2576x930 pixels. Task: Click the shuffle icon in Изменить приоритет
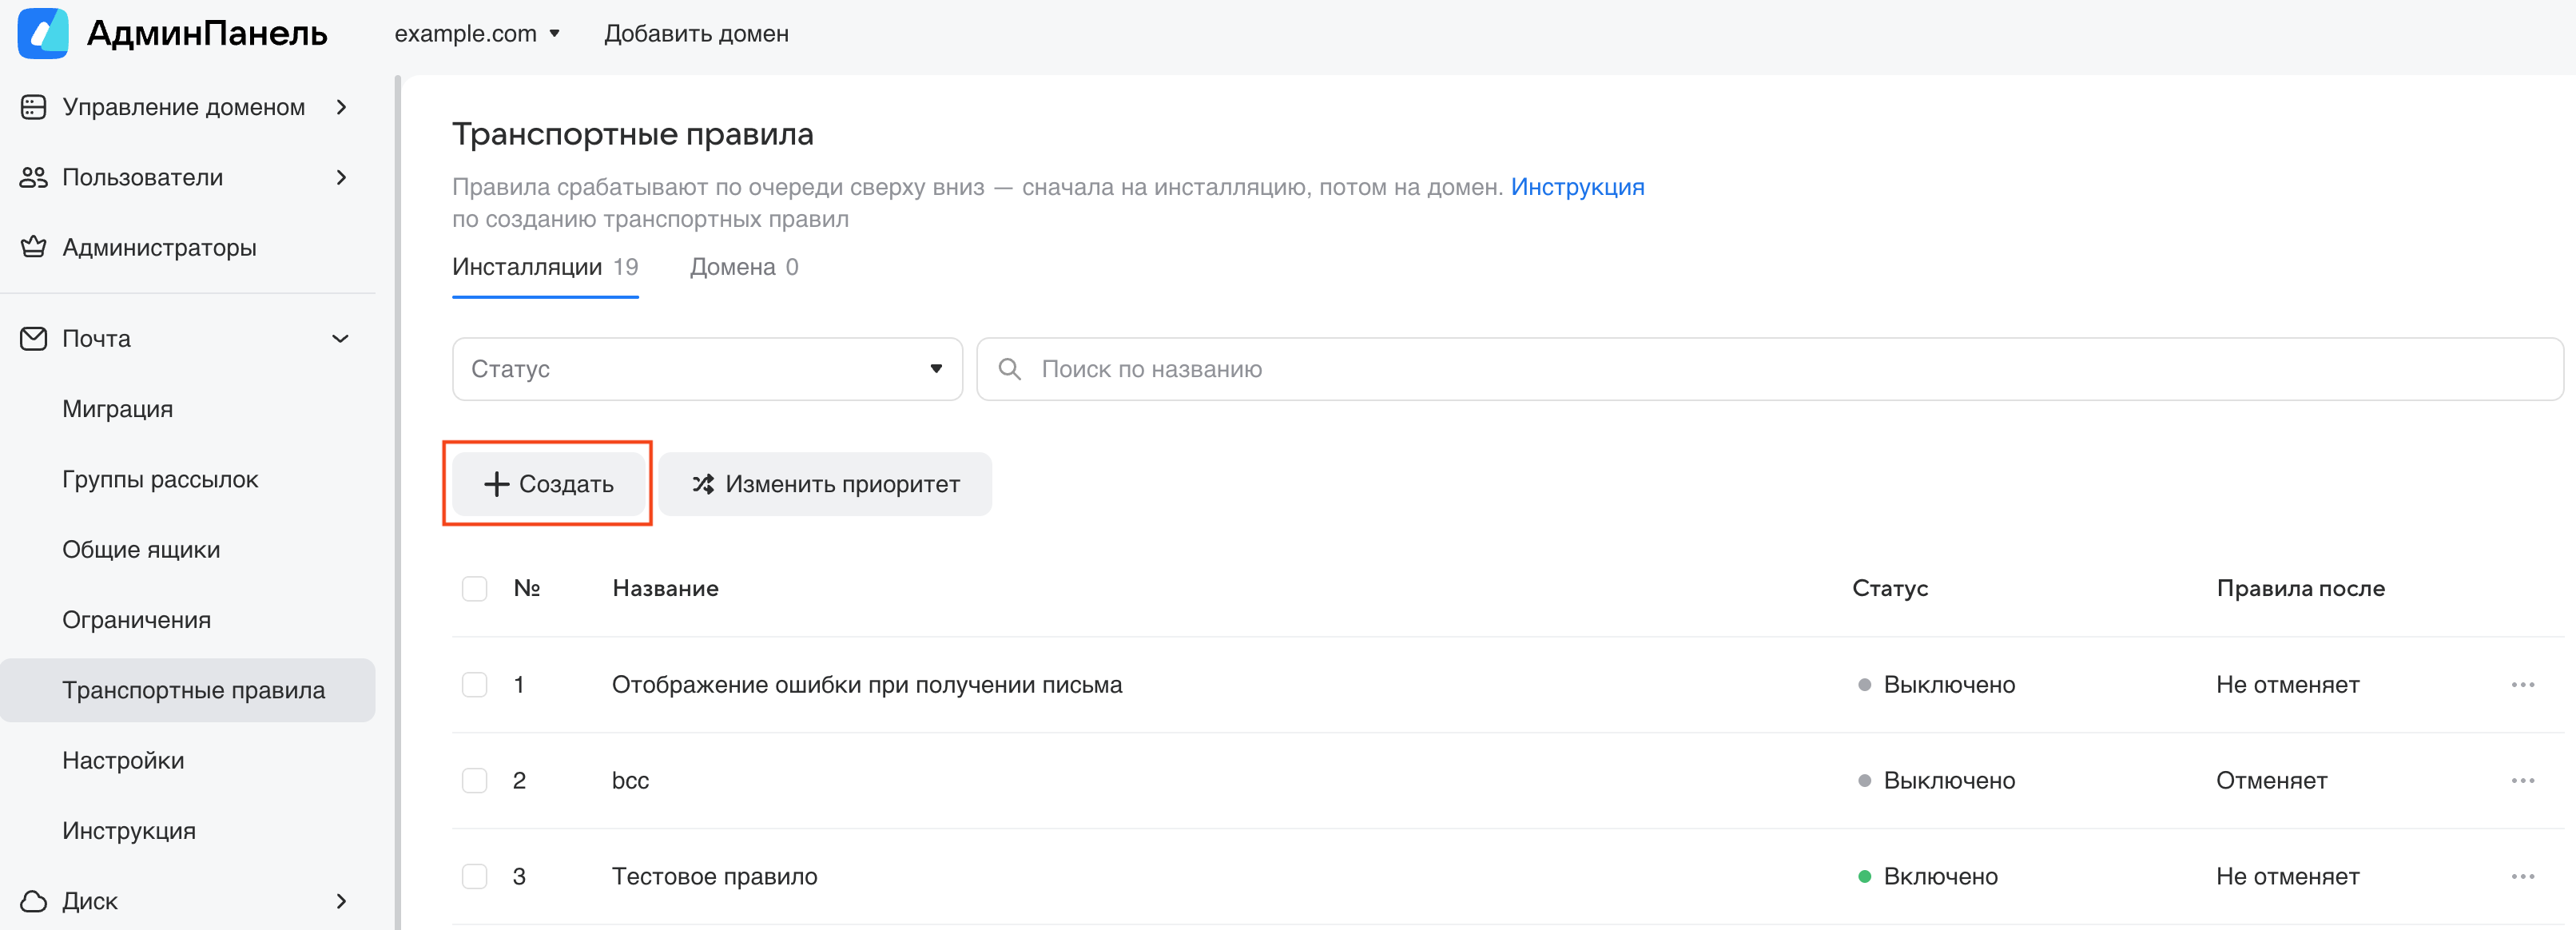[703, 484]
